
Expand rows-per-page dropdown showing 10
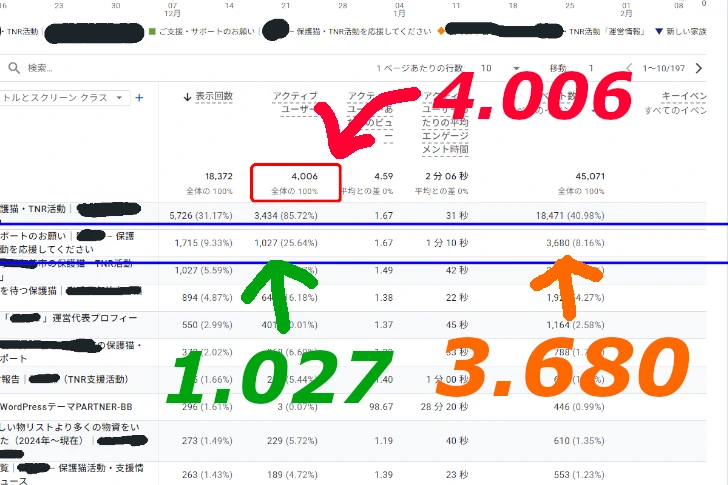point(500,68)
